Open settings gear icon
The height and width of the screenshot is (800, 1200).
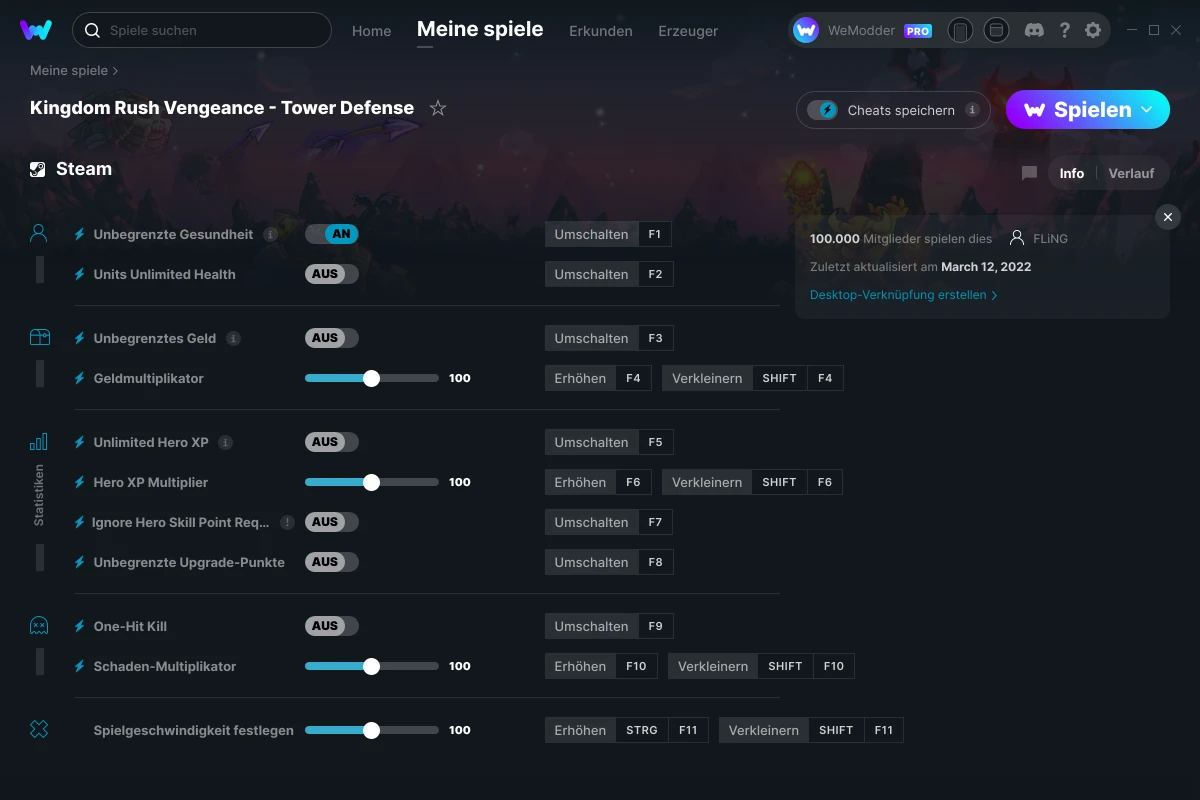(x=1093, y=30)
